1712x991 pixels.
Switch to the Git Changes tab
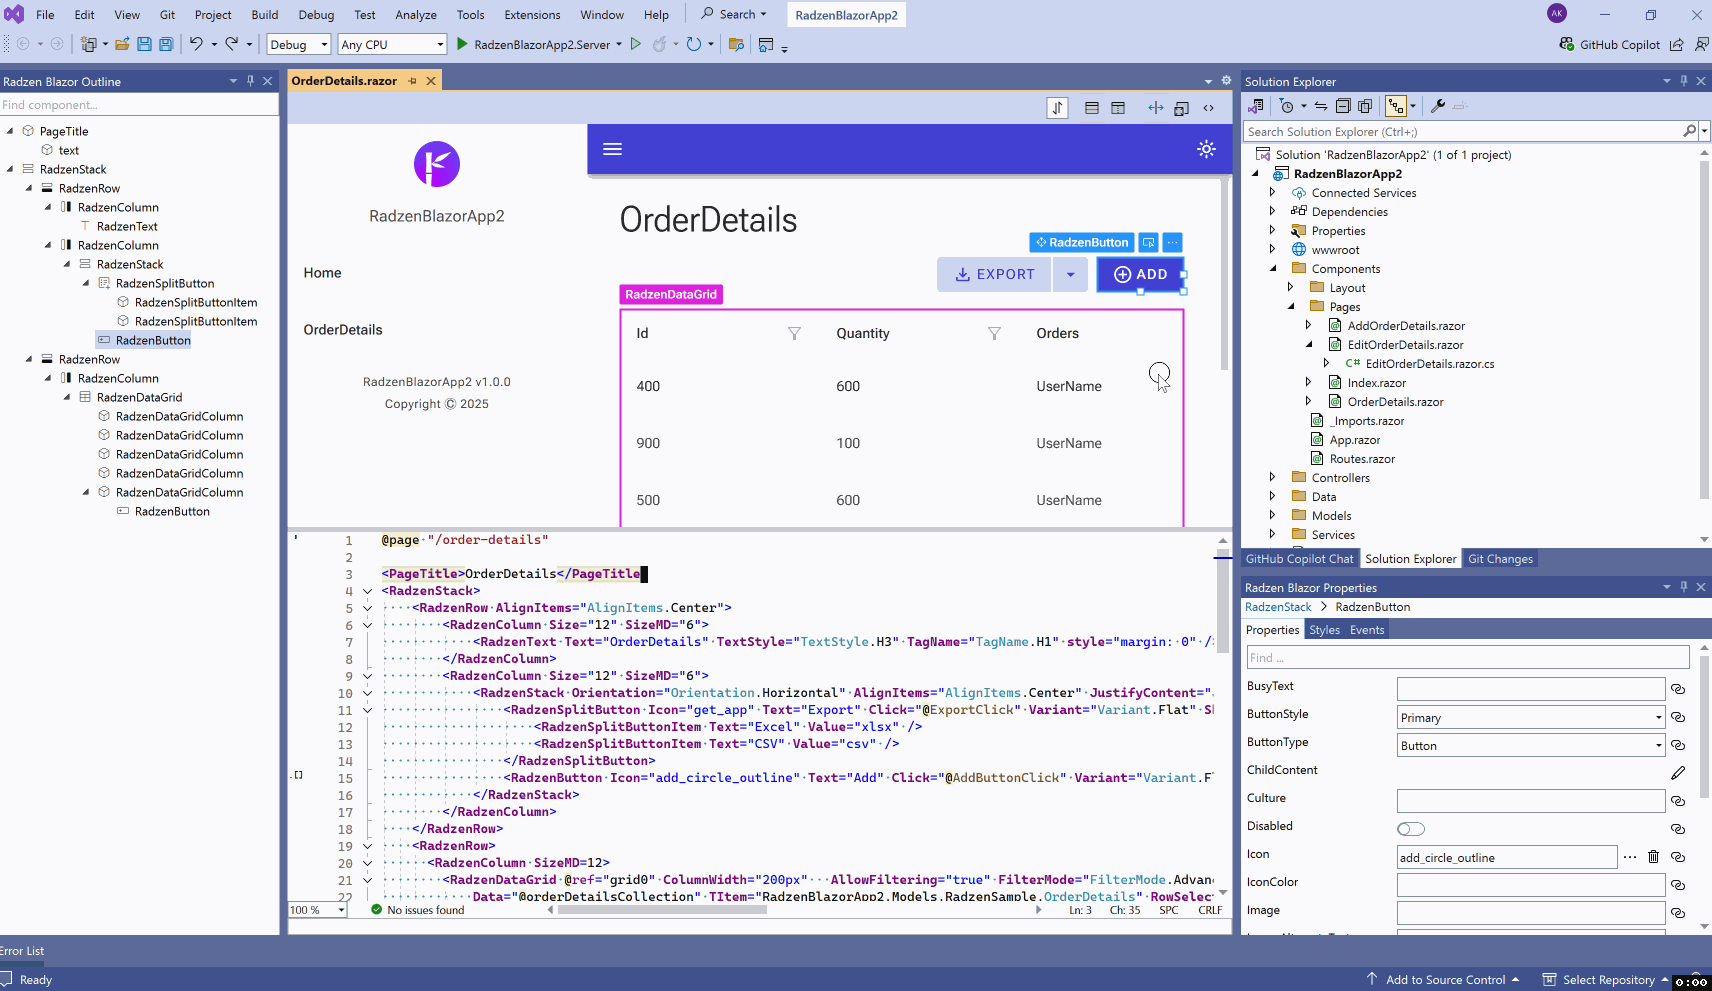tap(1500, 559)
